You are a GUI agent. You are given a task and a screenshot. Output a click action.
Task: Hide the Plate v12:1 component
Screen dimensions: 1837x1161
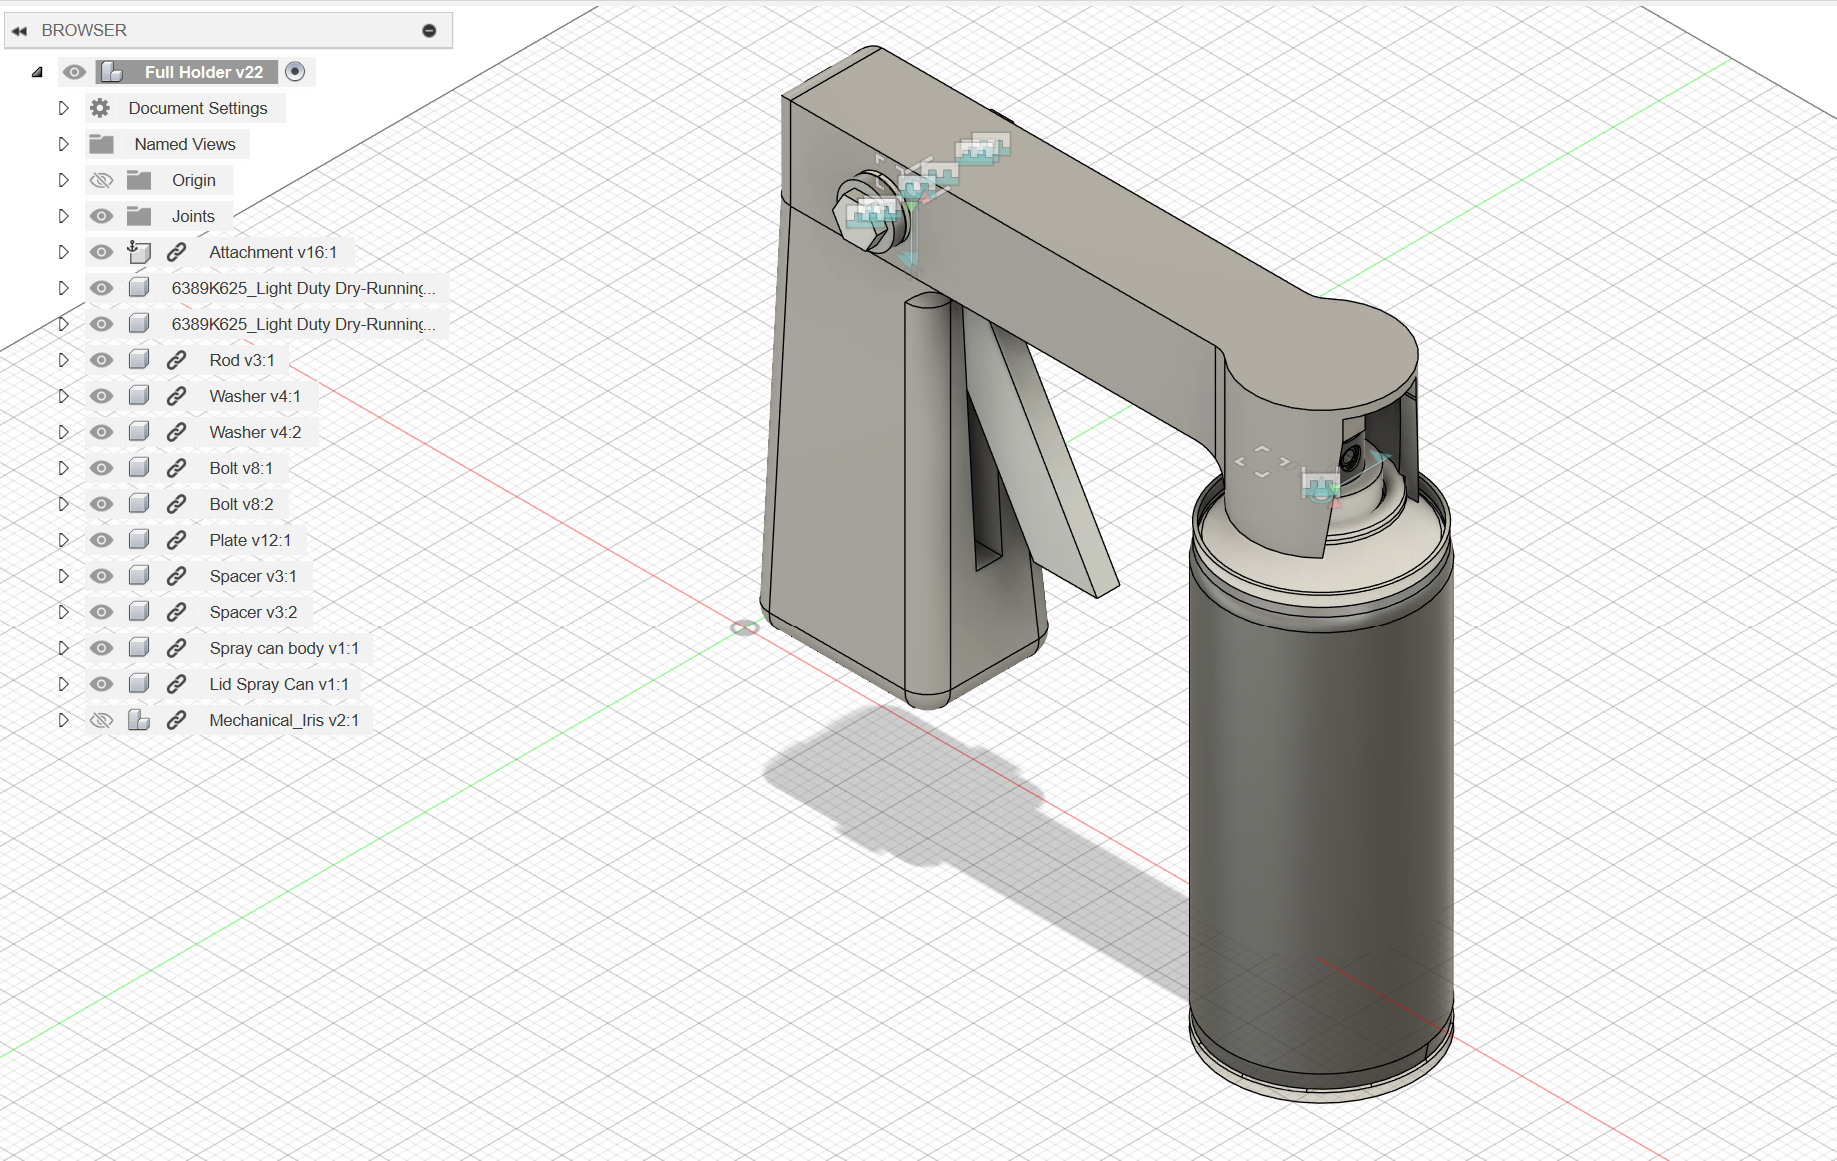pyautogui.click(x=101, y=540)
